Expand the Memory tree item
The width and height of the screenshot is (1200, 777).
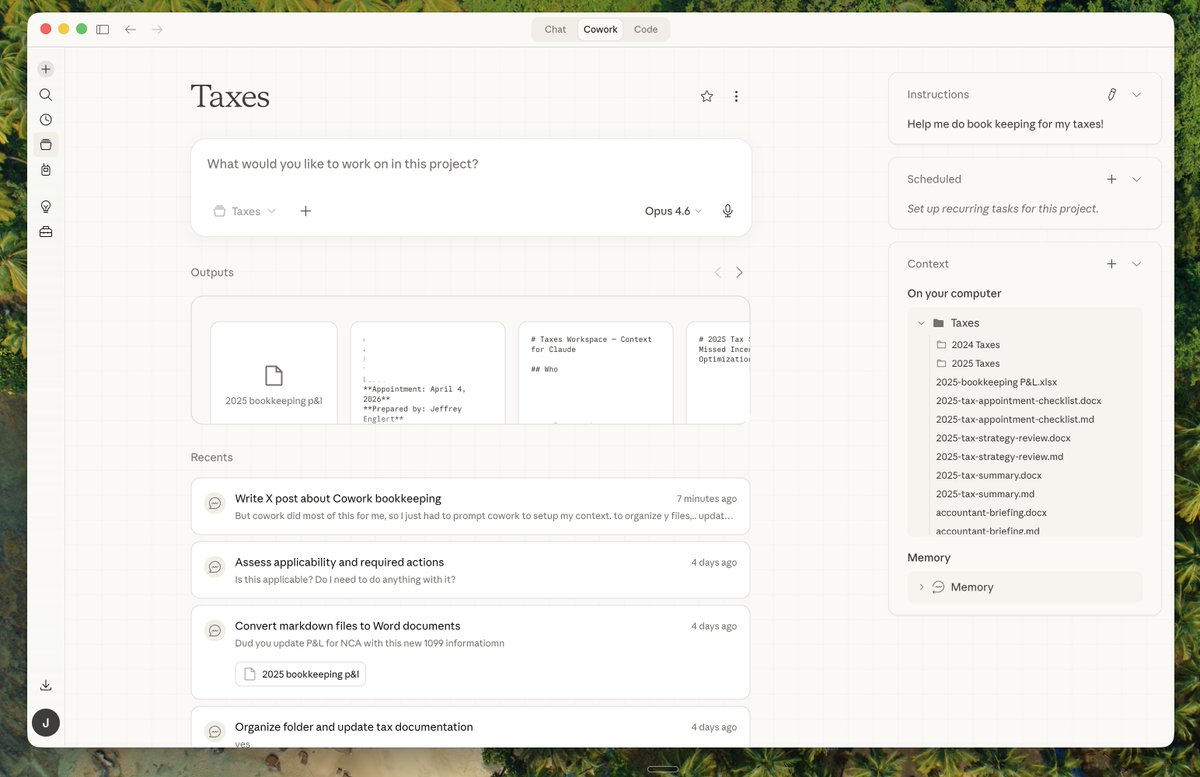pyautogui.click(x=921, y=587)
